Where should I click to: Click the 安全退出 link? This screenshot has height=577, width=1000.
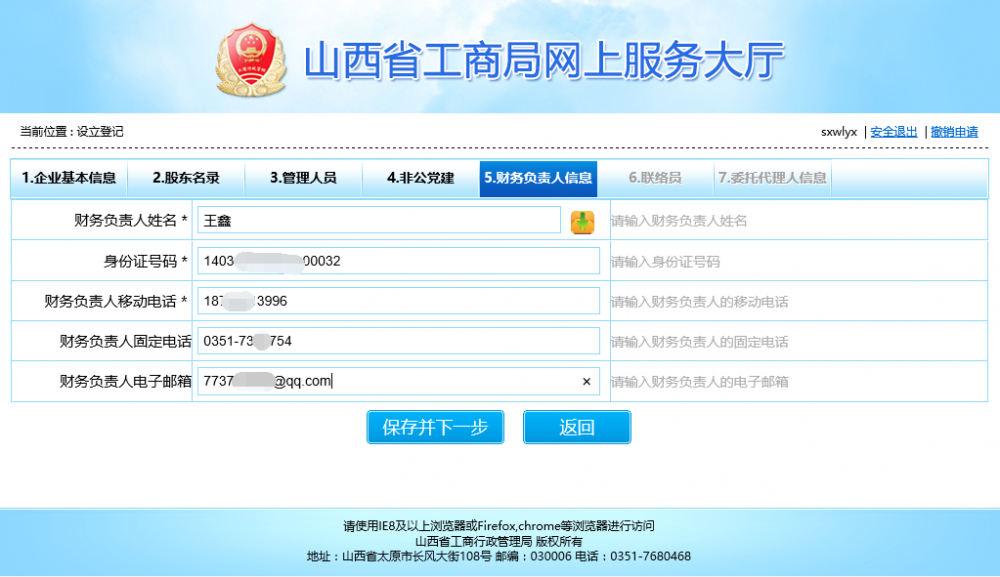click(893, 132)
